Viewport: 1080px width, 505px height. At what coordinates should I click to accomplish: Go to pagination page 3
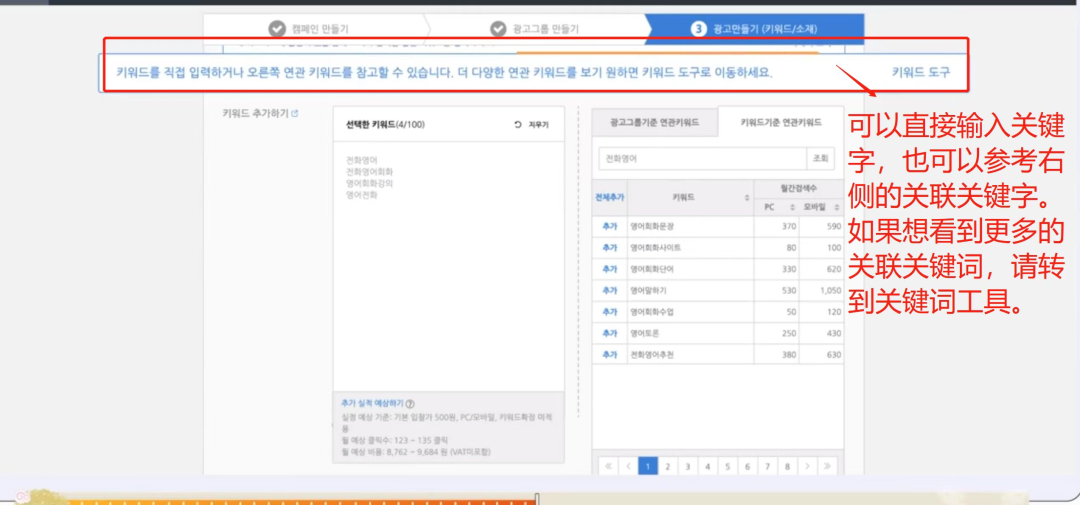(687, 466)
